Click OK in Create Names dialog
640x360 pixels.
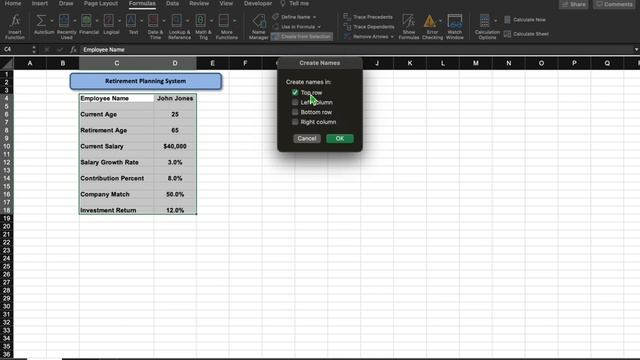(340, 138)
